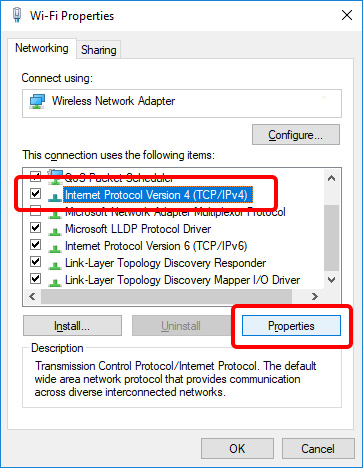Click the Configure... button
363x468 pixels.
pos(296,135)
